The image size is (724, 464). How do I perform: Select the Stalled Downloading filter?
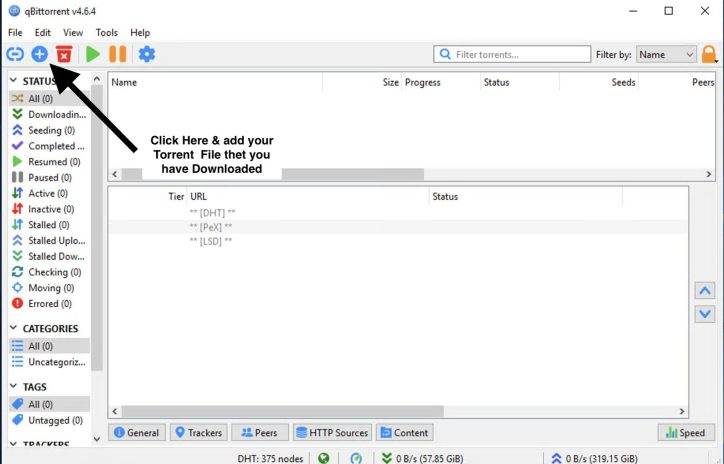(49, 256)
